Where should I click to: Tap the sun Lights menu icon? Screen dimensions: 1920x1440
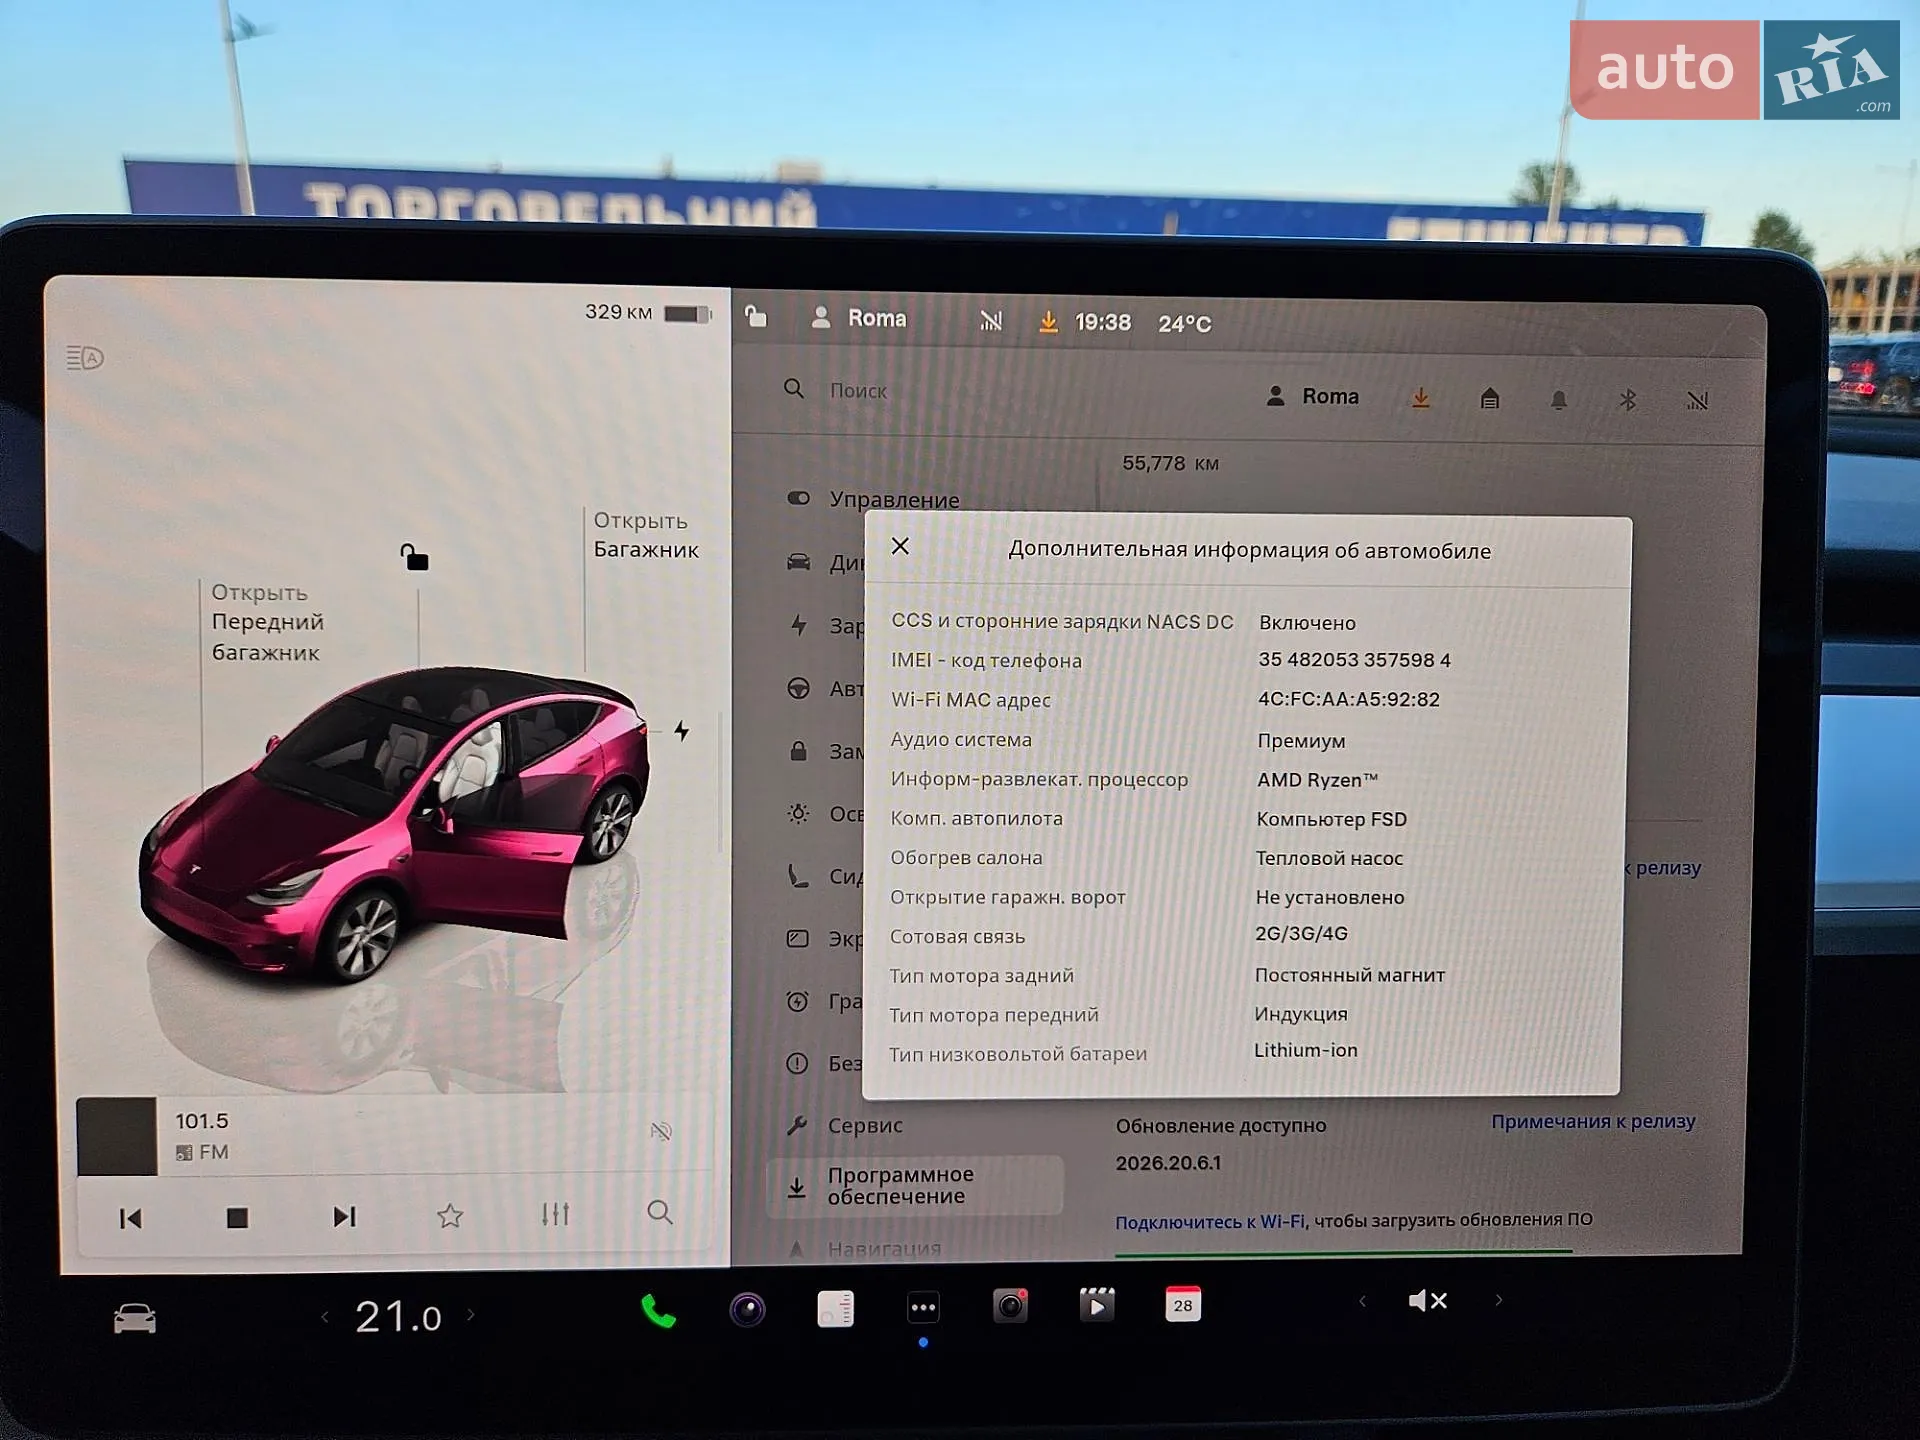pos(798,813)
